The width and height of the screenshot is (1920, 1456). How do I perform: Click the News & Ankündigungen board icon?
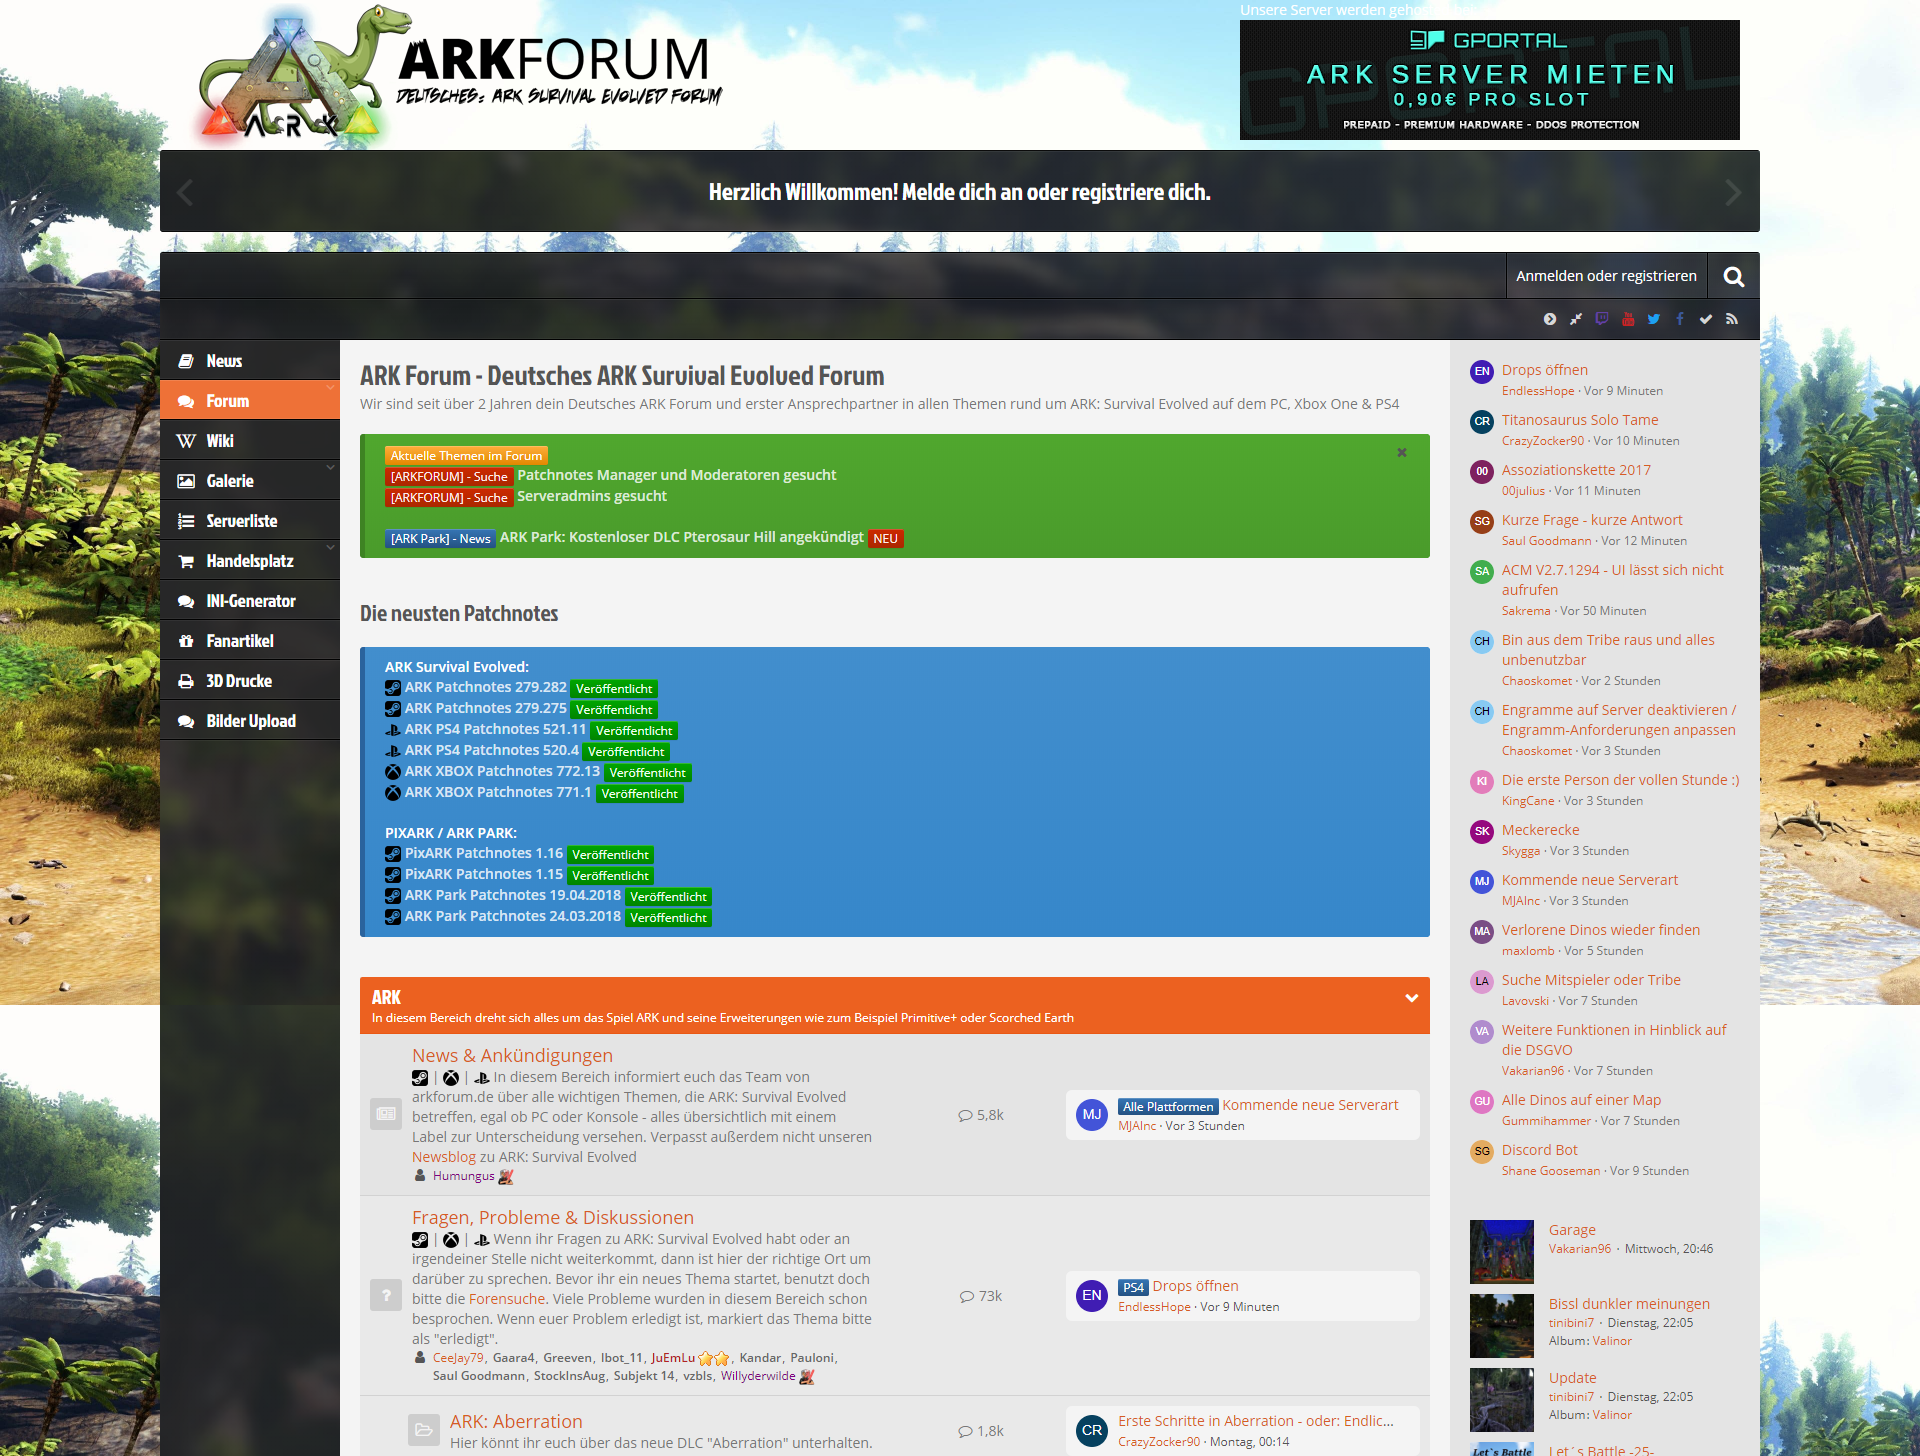point(386,1114)
